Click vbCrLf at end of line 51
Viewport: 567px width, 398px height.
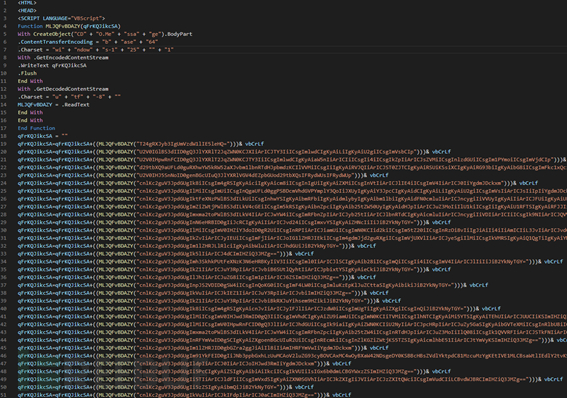pyautogui.click(x=342, y=395)
